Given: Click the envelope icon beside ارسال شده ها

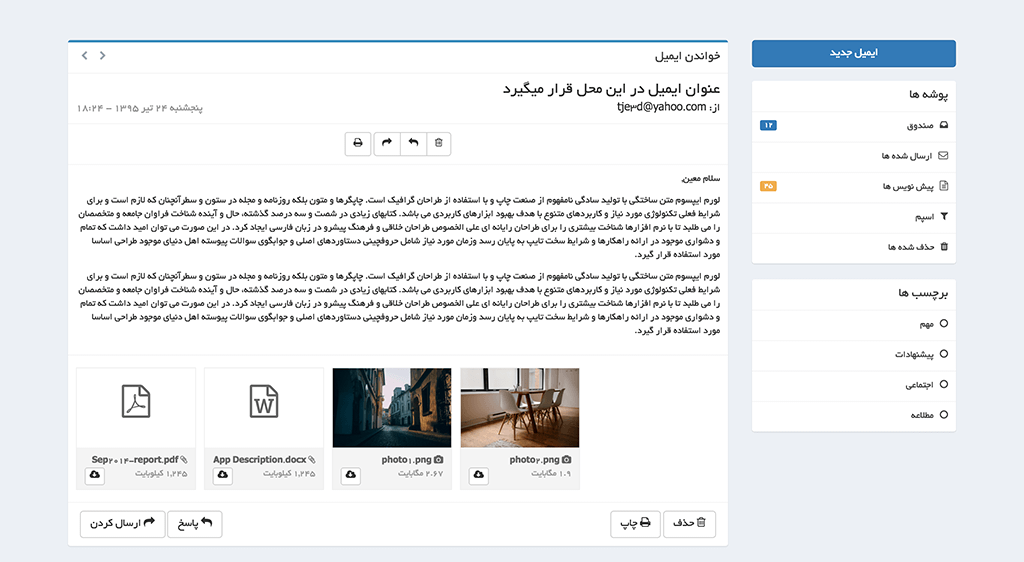Looking at the screenshot, I should [x=943, y=155].
